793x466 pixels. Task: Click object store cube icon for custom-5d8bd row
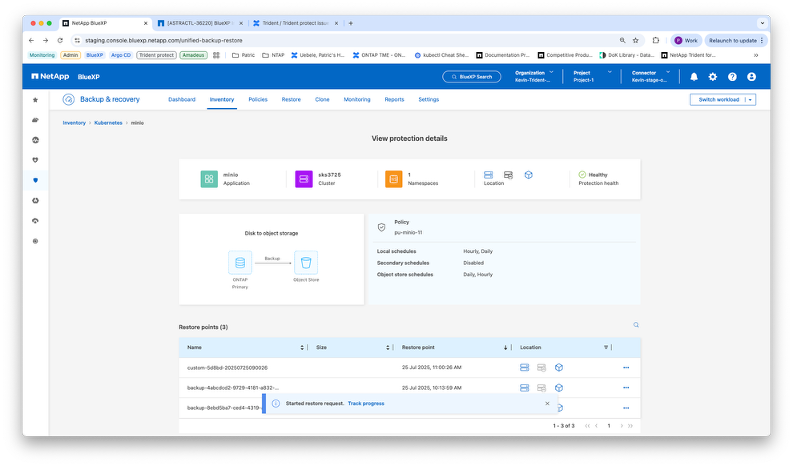[559, 367]
